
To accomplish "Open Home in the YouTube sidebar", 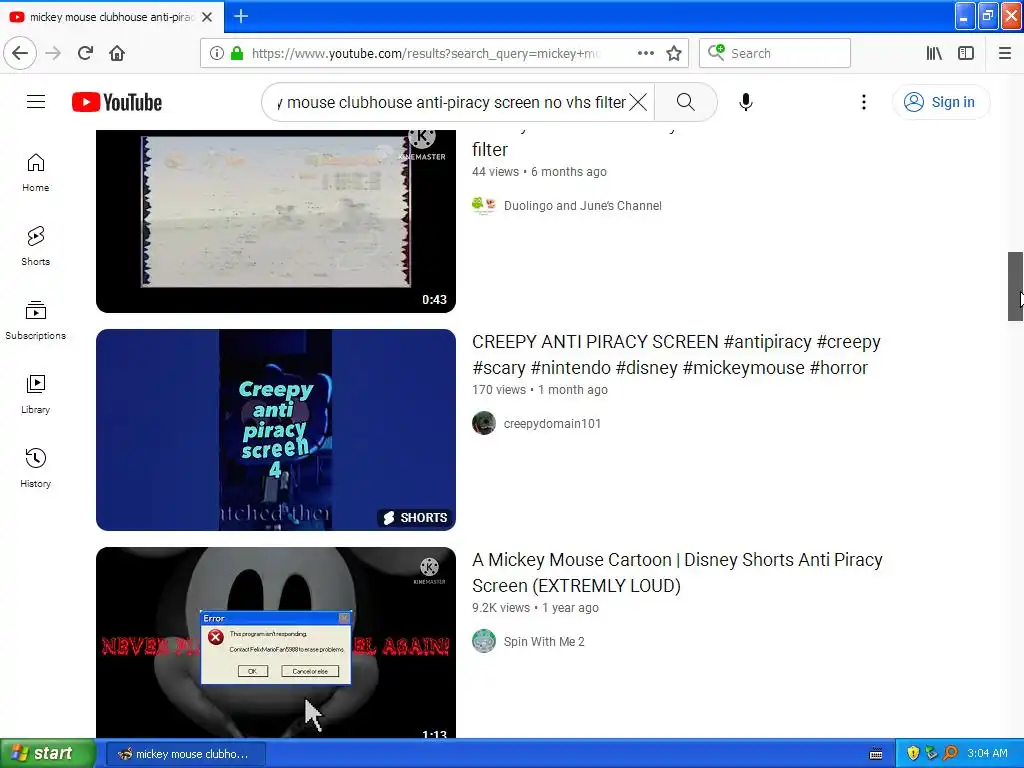I will coord(36,173).
